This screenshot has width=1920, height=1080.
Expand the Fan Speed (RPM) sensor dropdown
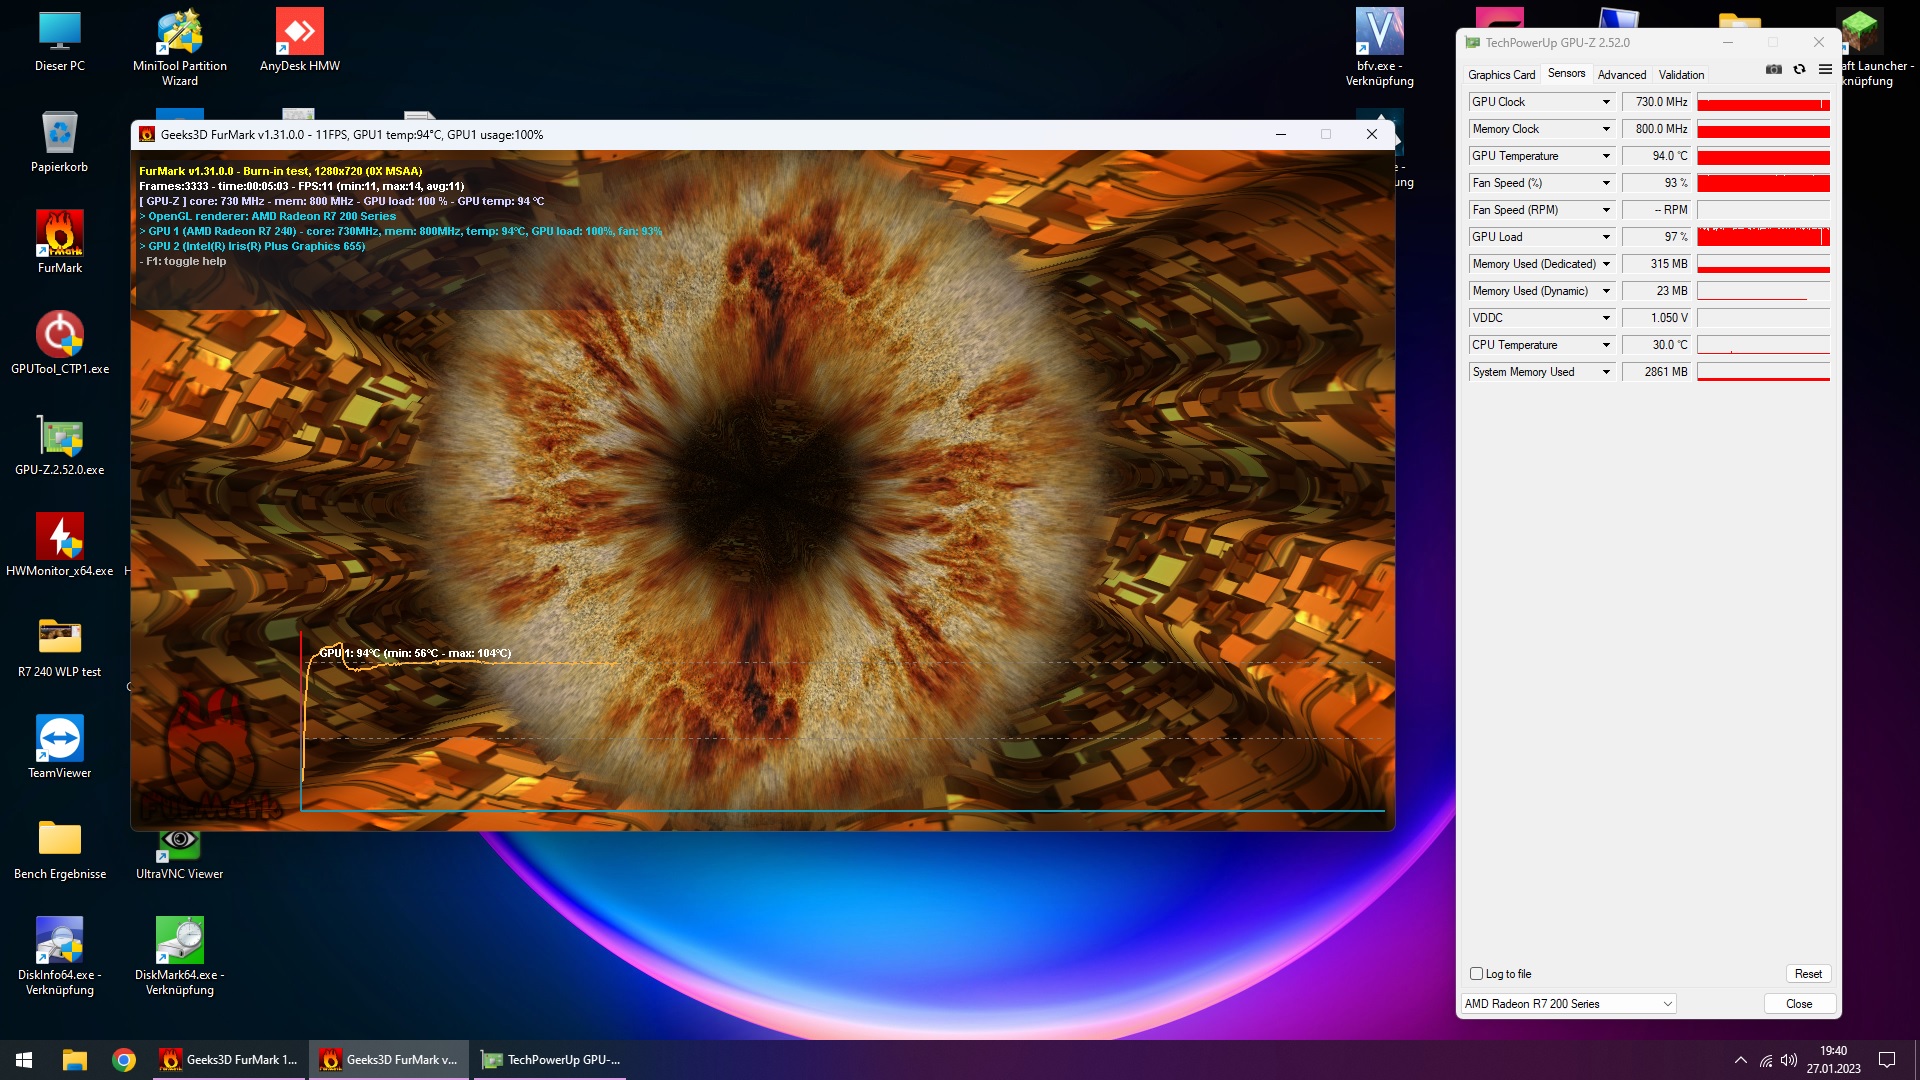click(1606, 210)
